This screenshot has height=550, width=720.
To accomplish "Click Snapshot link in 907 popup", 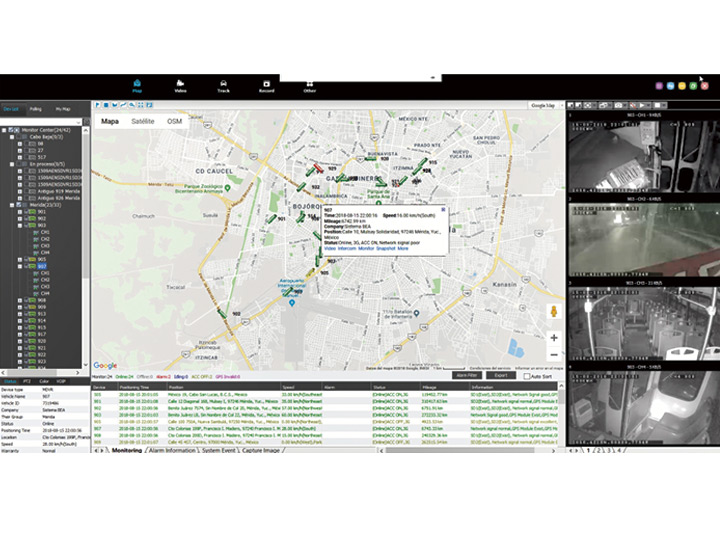I will click(x=385, y=248).
